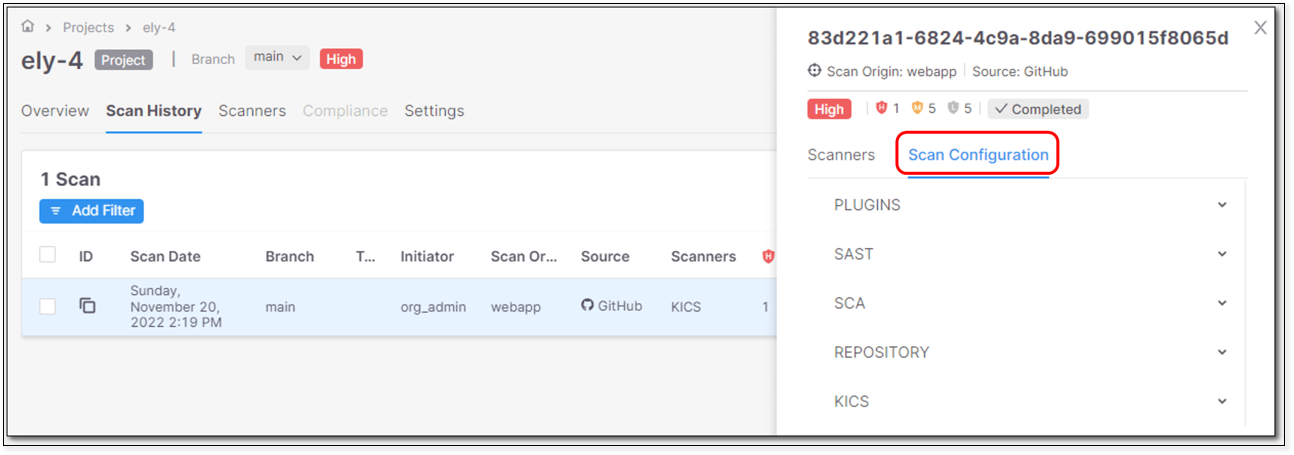Open the main branch dropdown

point(277,58)
